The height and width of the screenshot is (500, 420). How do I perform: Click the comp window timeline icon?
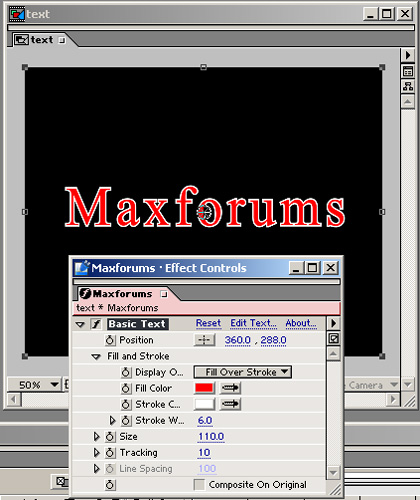coord(408,71)
